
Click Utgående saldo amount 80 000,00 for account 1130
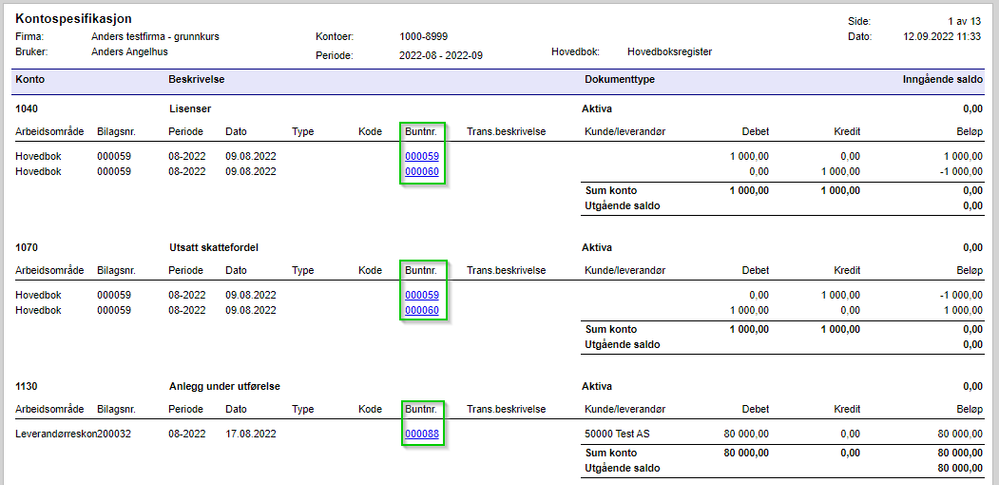959,468
